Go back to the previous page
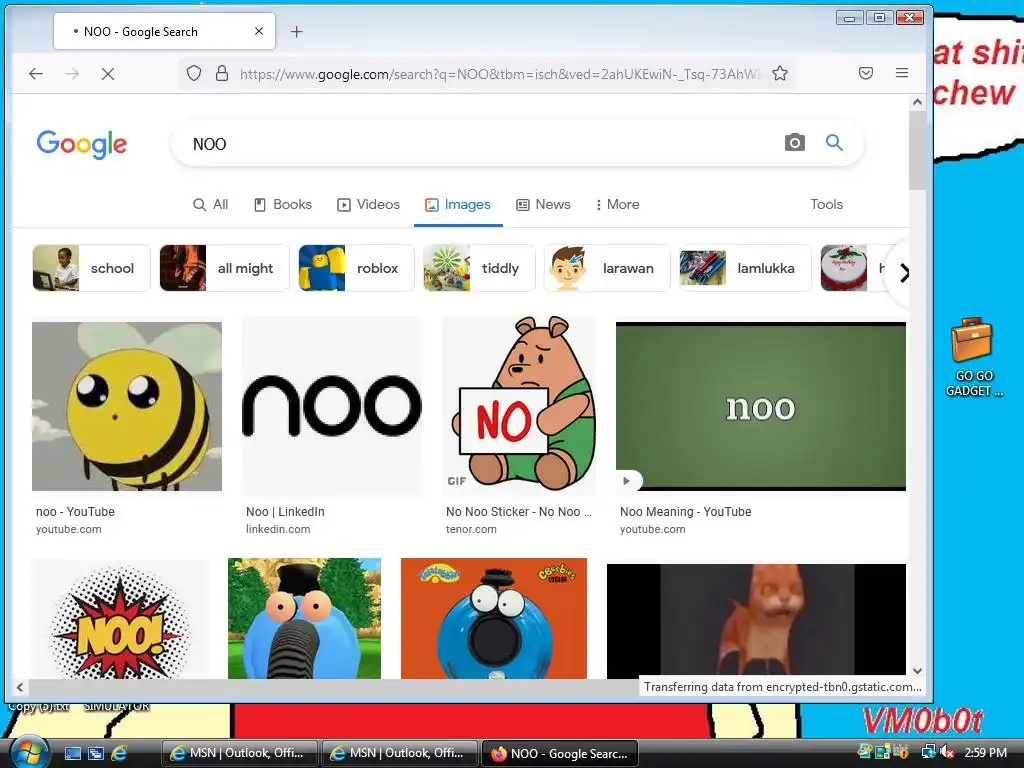 click(x=36, y=74)
